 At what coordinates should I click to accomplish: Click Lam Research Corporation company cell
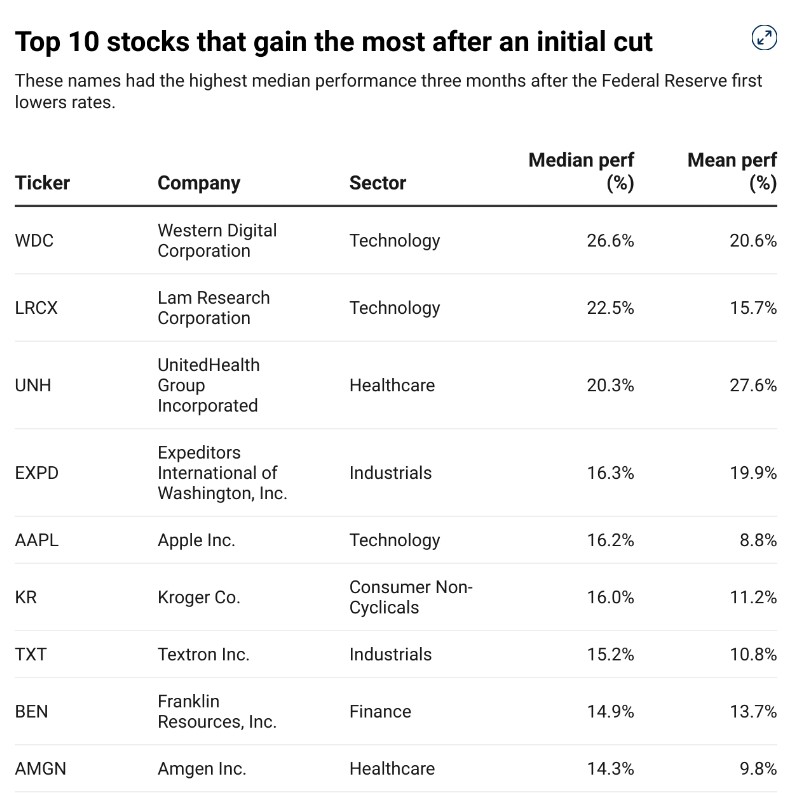click(x=213, y=308)
